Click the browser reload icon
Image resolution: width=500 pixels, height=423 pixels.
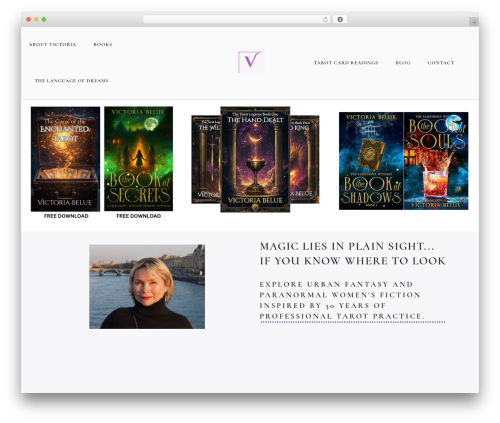click(x=325, y=20)
